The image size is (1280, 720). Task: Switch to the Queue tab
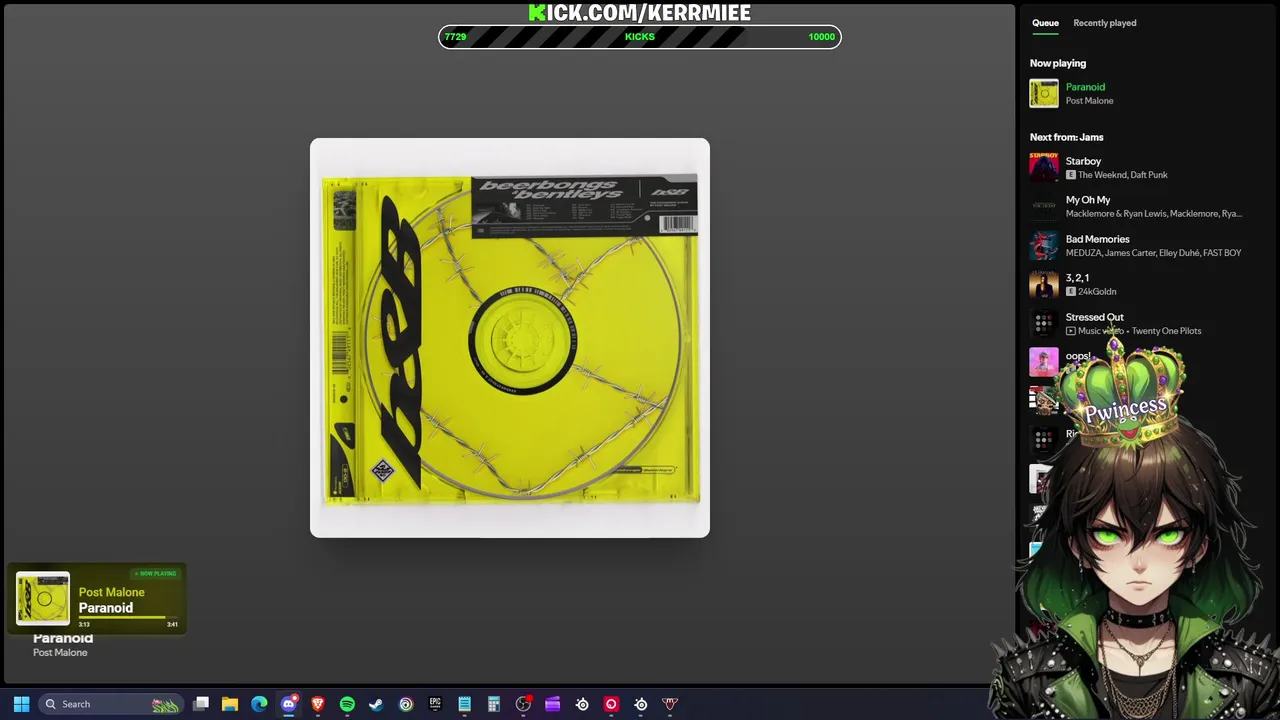coord(1045,23)
